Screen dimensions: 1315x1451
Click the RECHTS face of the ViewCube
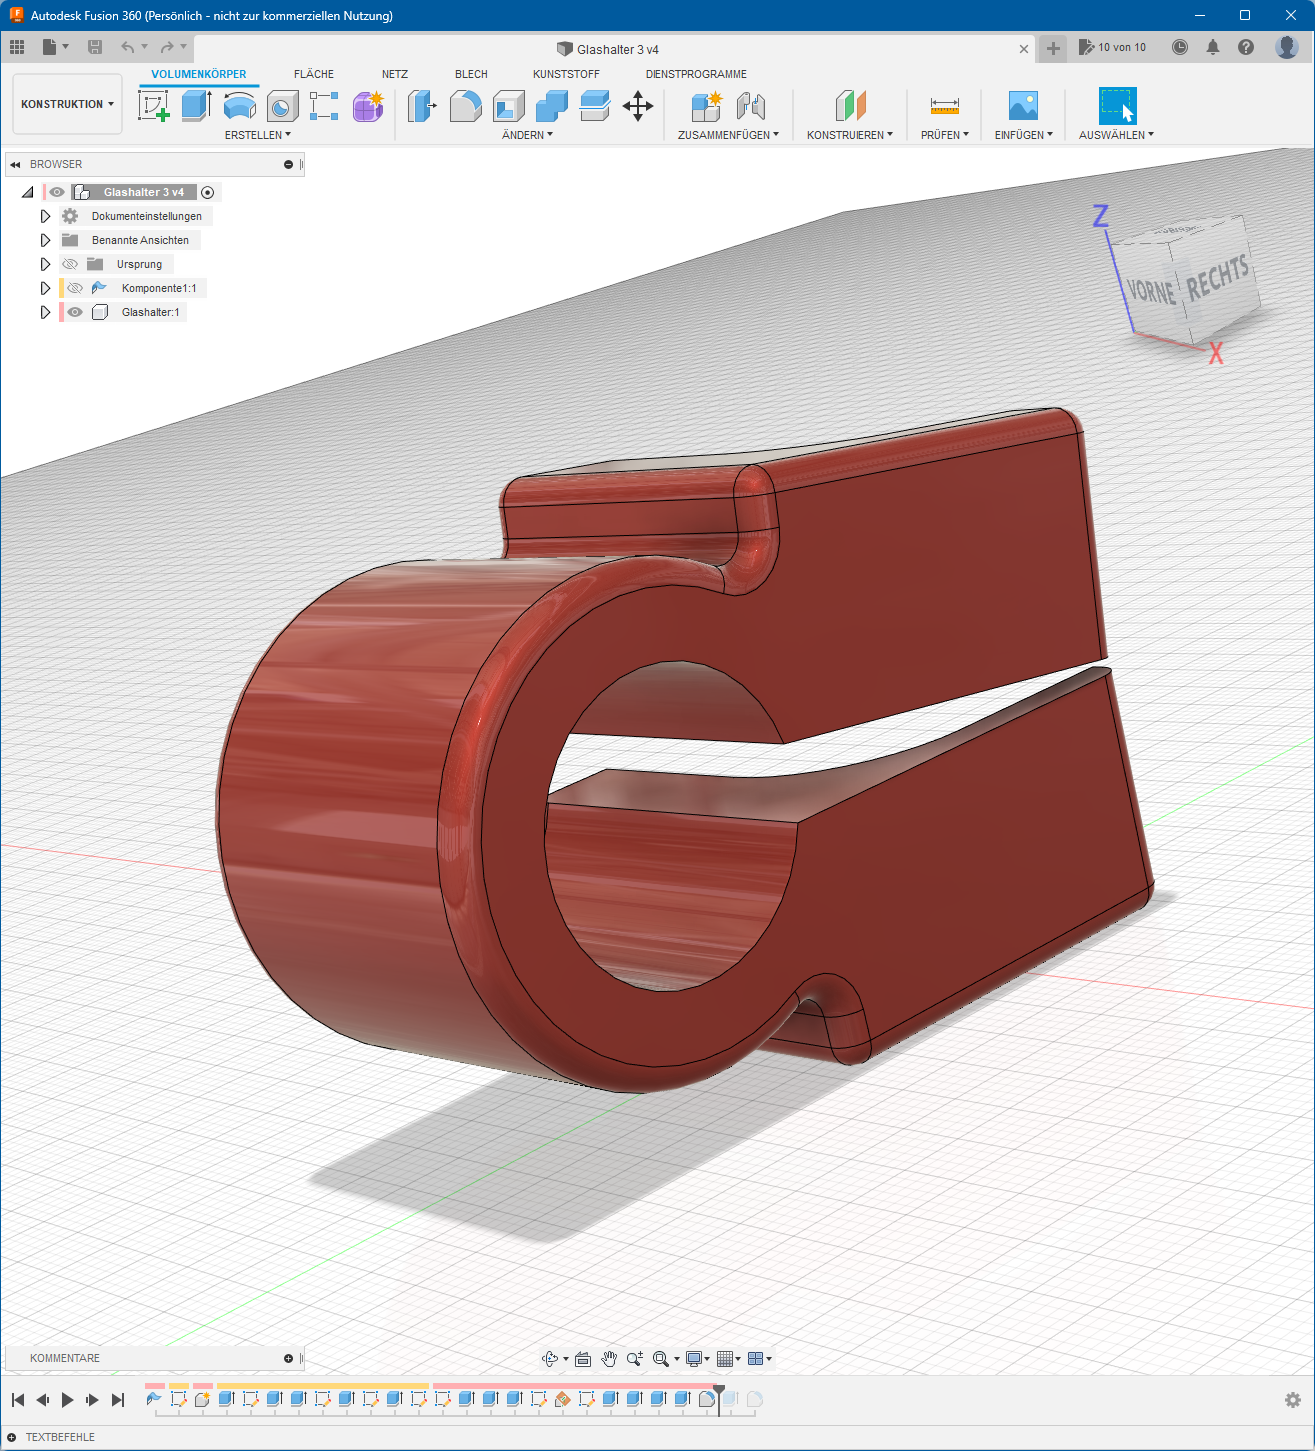pos(1217,279)
